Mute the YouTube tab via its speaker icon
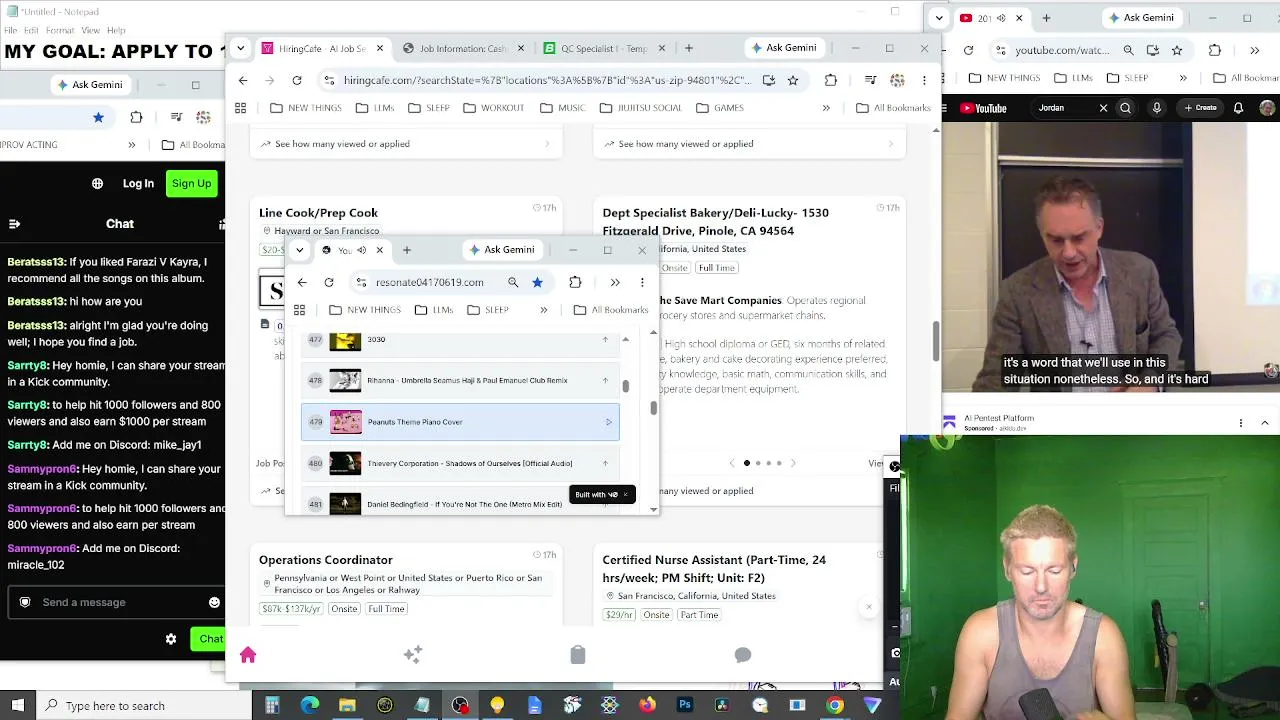Screen dimensions: 1280x720 pyautogui.click(x=1001, y=18)
